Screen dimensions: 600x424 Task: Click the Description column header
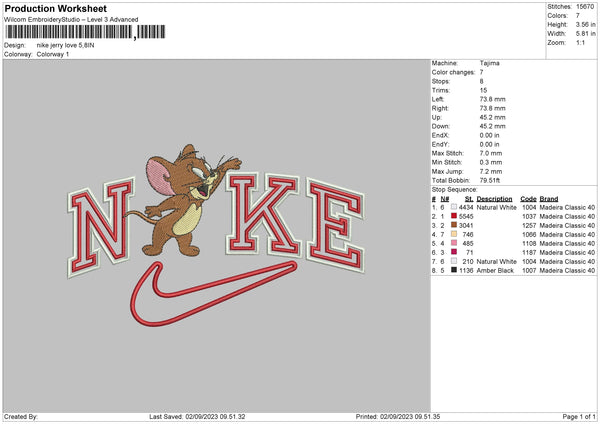point(494,199)
